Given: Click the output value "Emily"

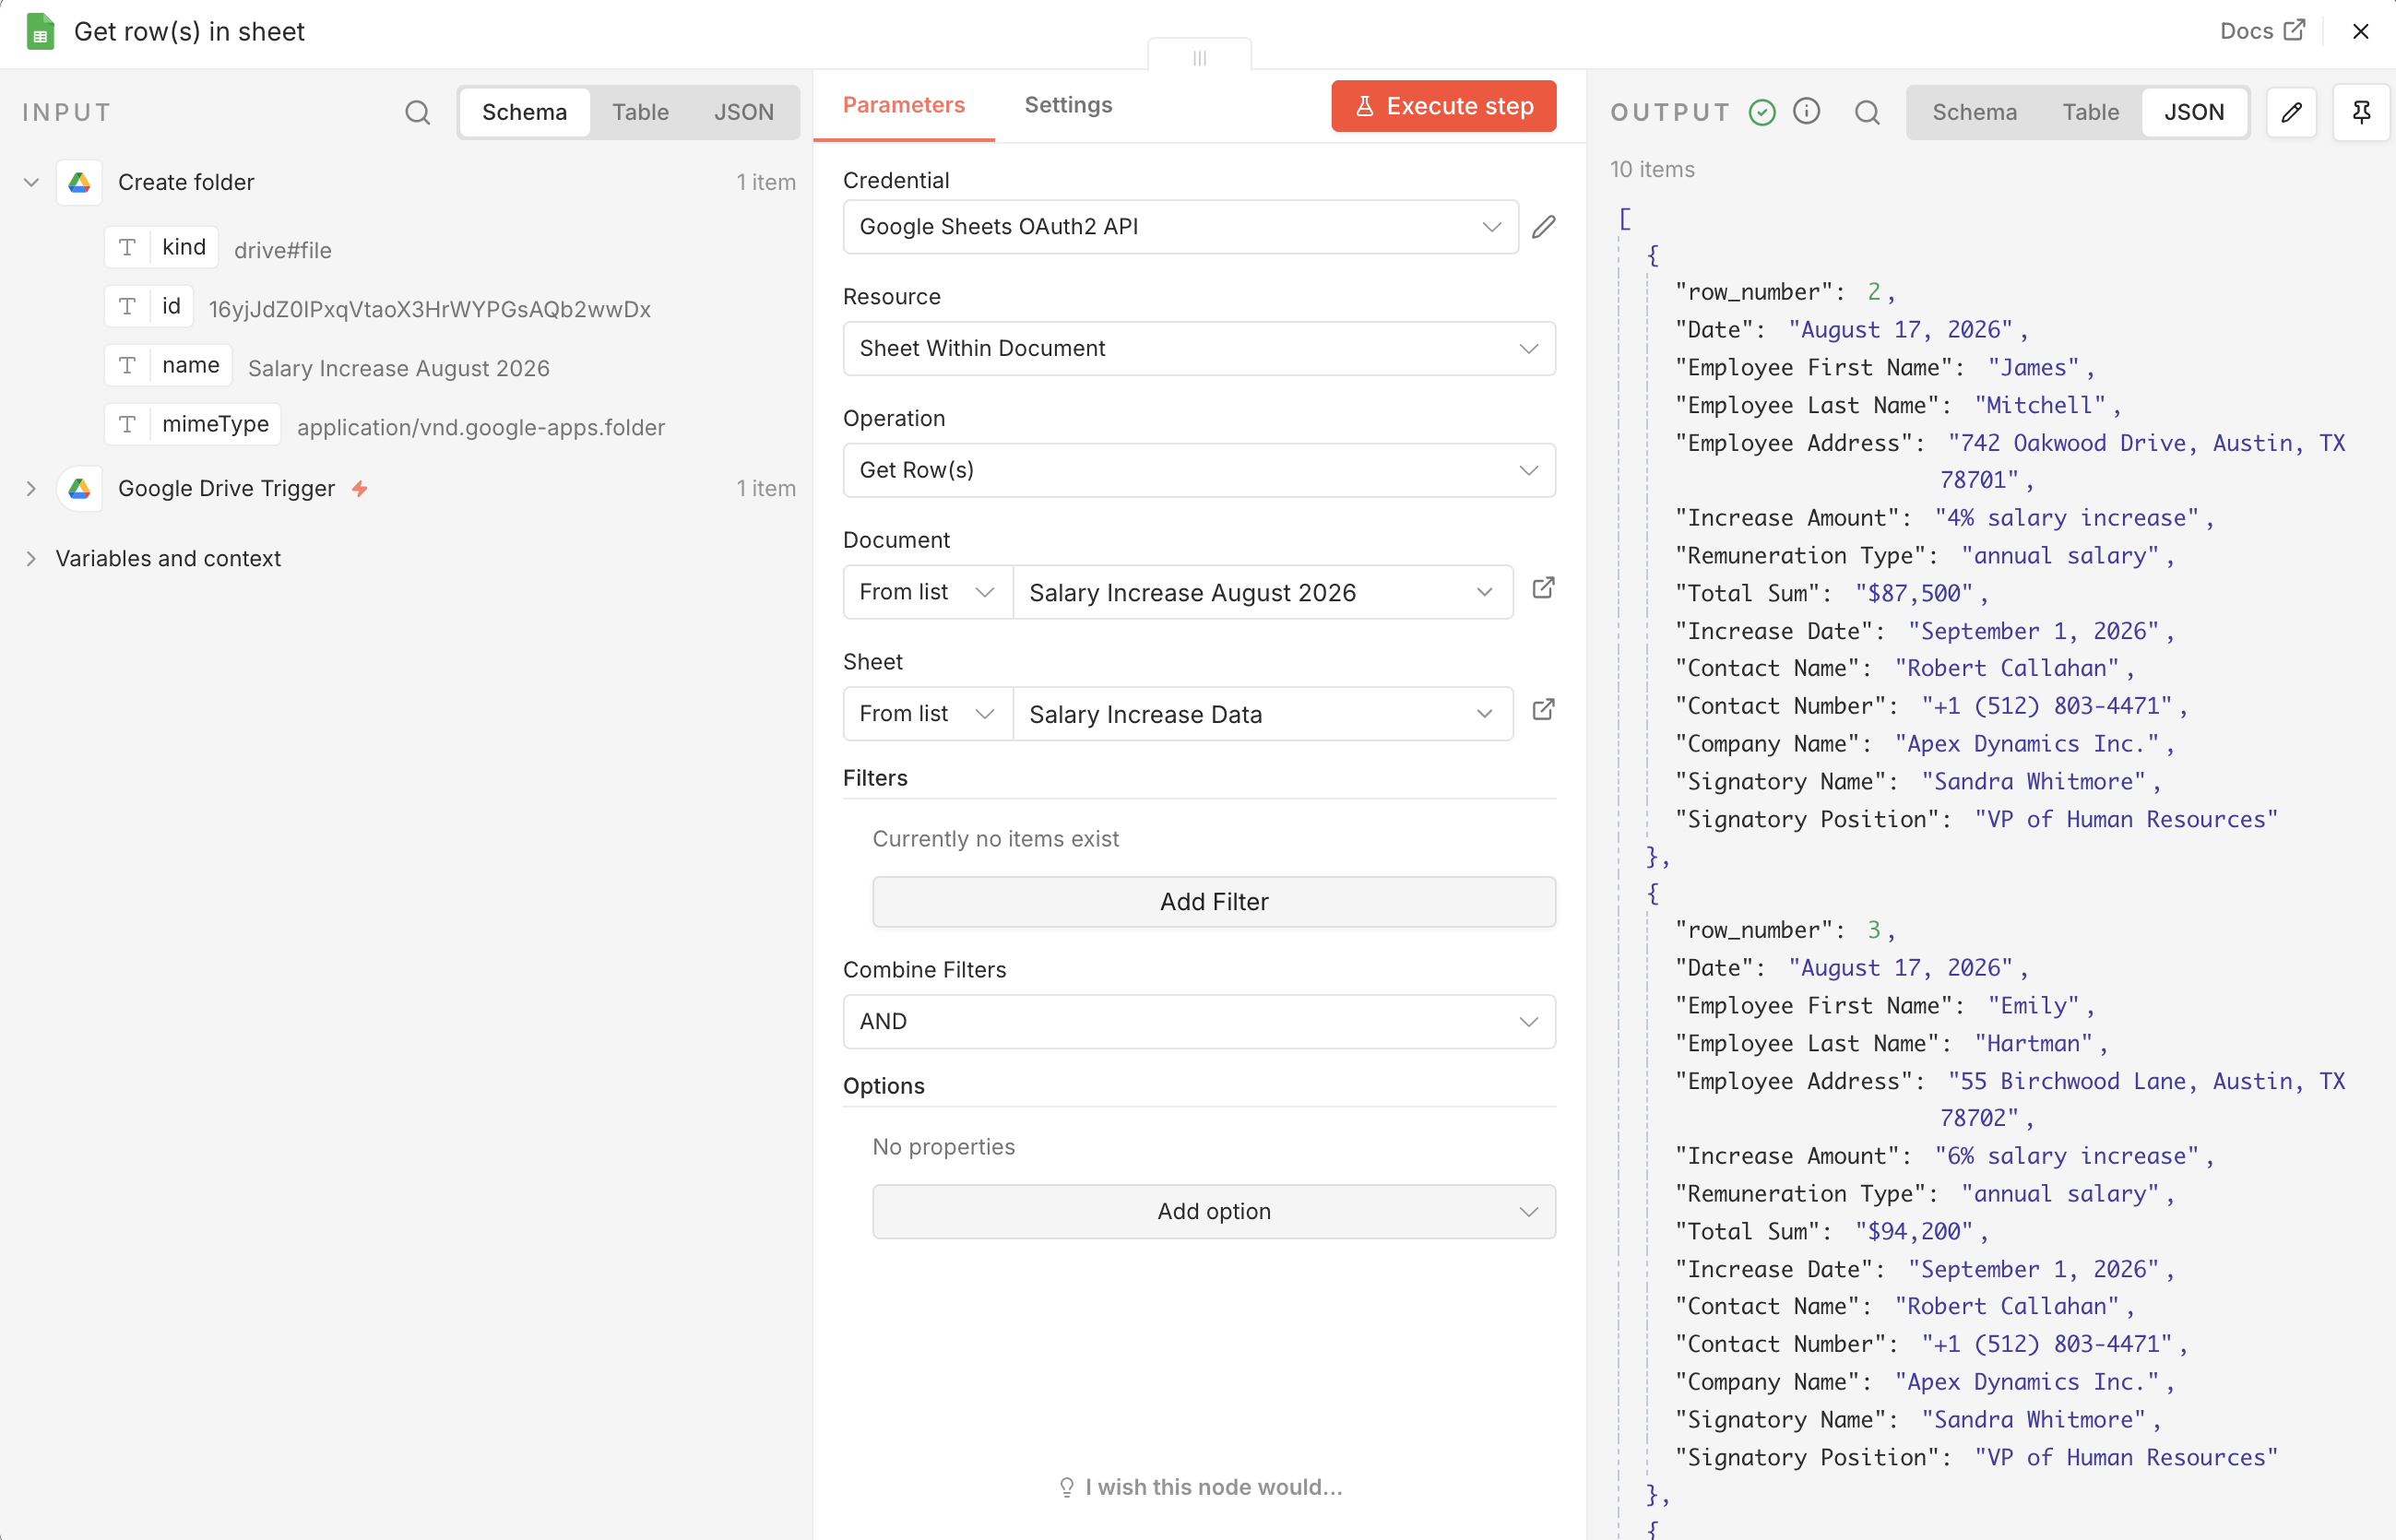Looking at the screenshot, I should (2034, 1005).
